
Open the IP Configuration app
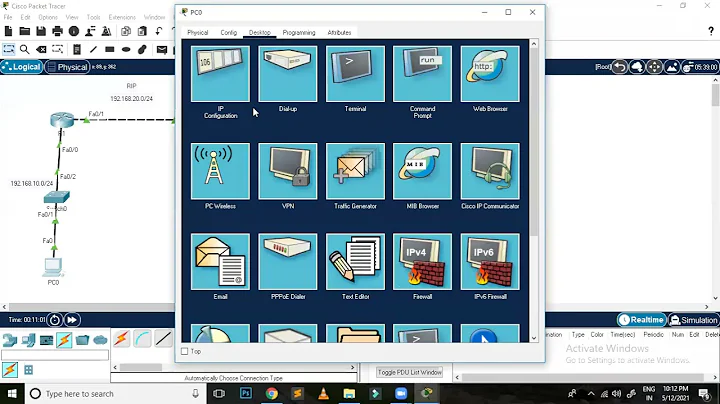click(x=220, y=73)
